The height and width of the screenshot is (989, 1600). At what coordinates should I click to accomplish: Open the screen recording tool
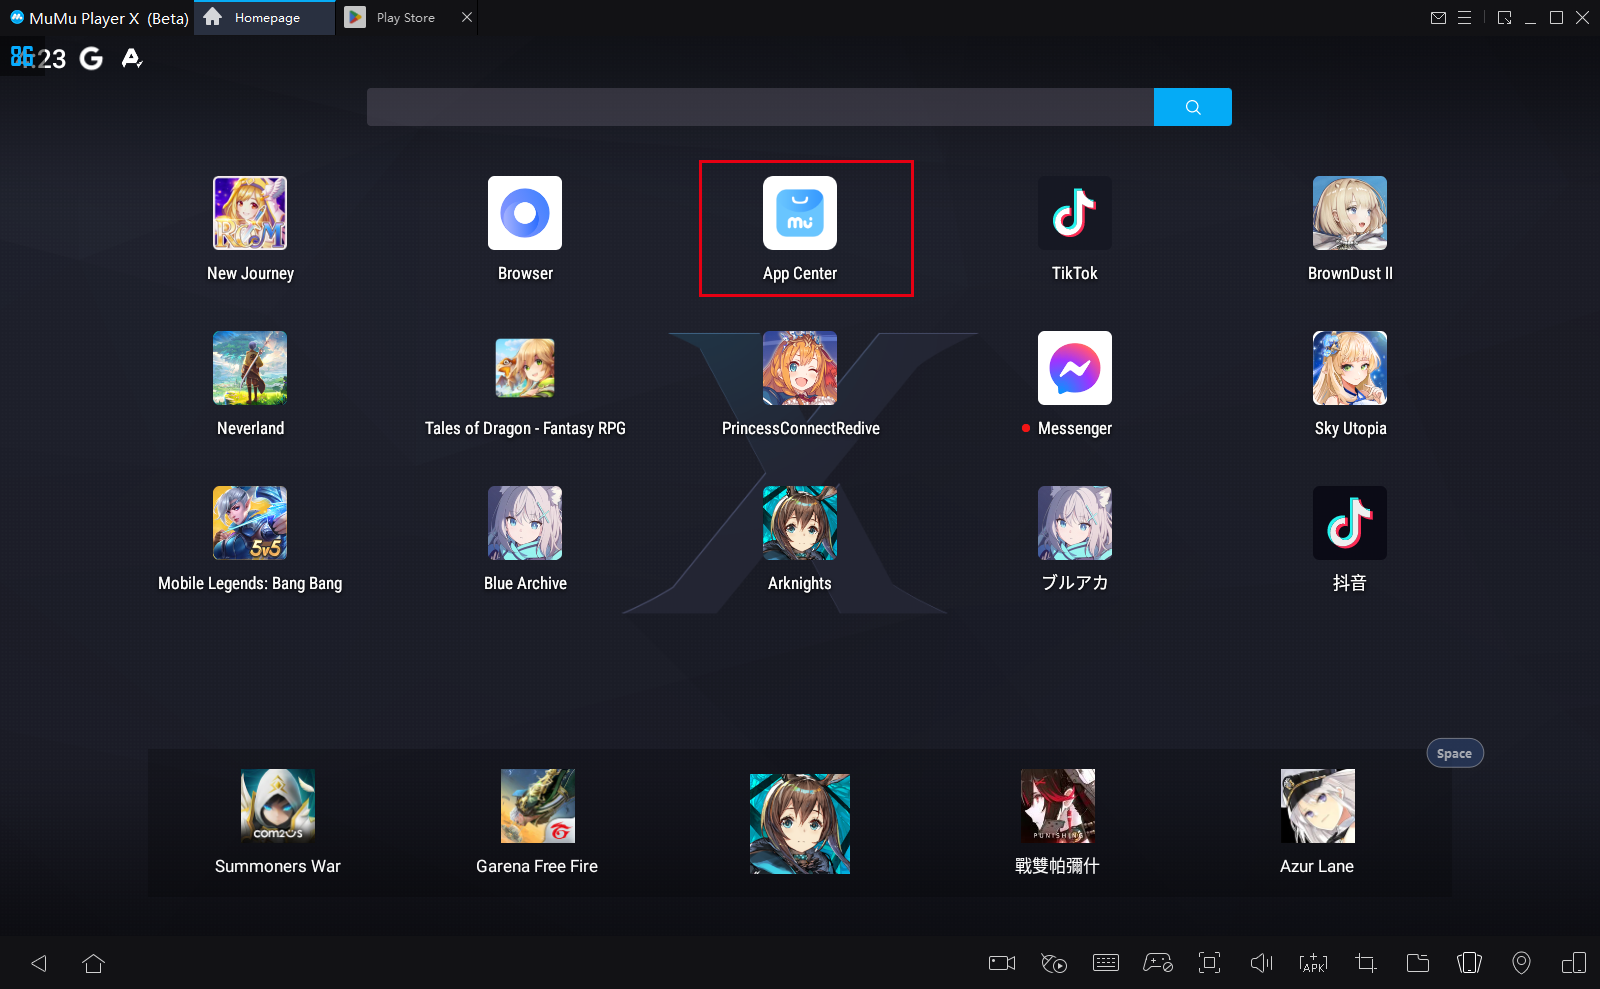pyautogui.click(x=1002, y=963)
